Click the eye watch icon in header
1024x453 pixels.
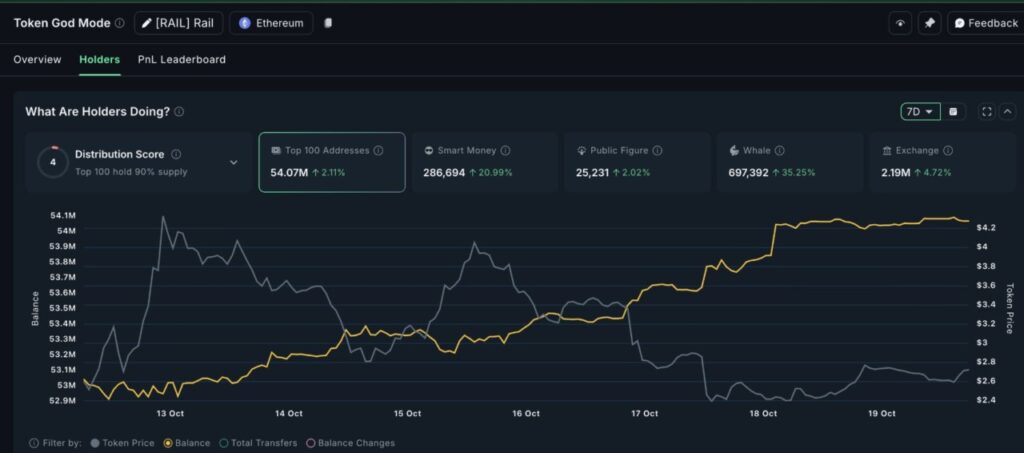click(x=900, y=23)
